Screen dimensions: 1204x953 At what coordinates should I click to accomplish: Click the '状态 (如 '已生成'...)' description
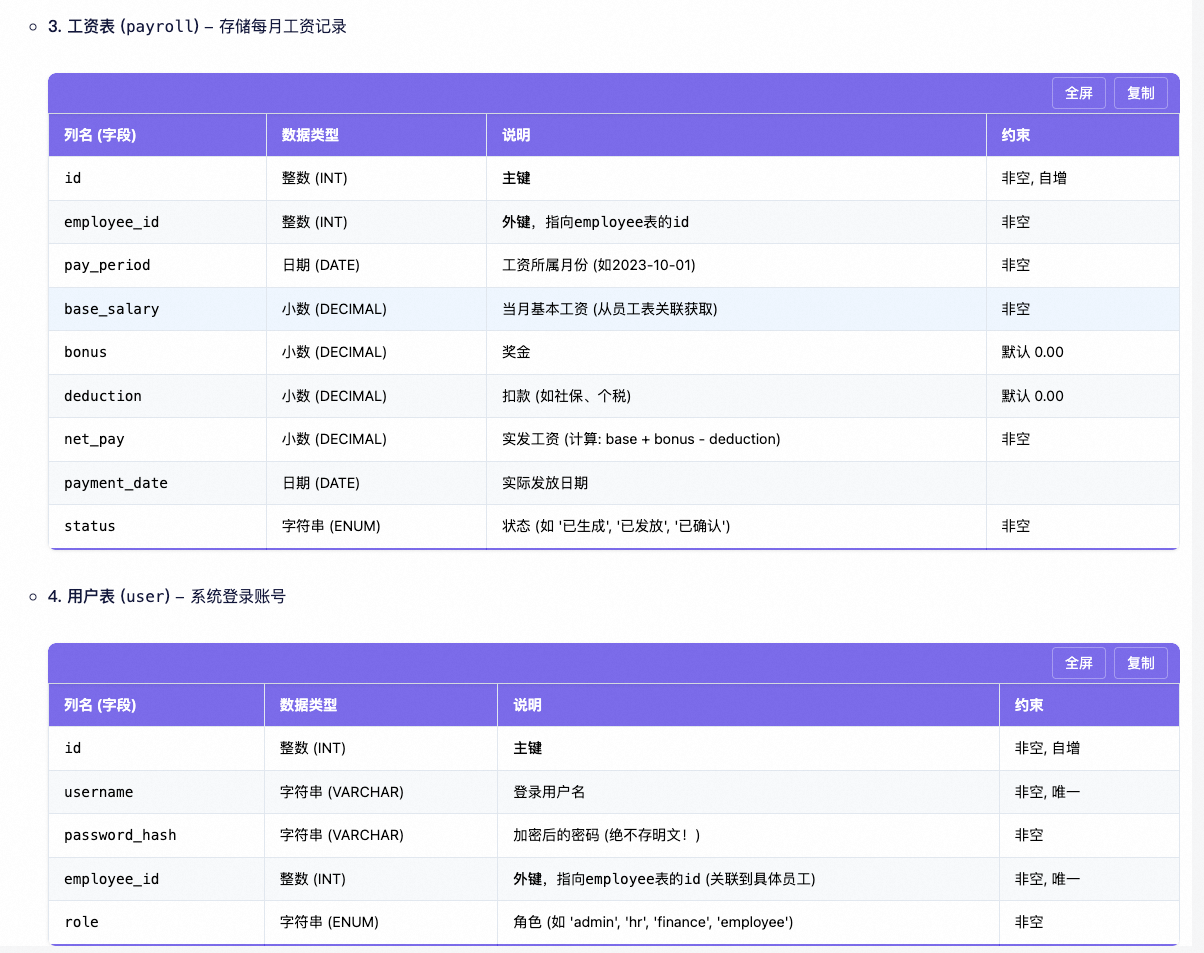[x=616, y=526]
